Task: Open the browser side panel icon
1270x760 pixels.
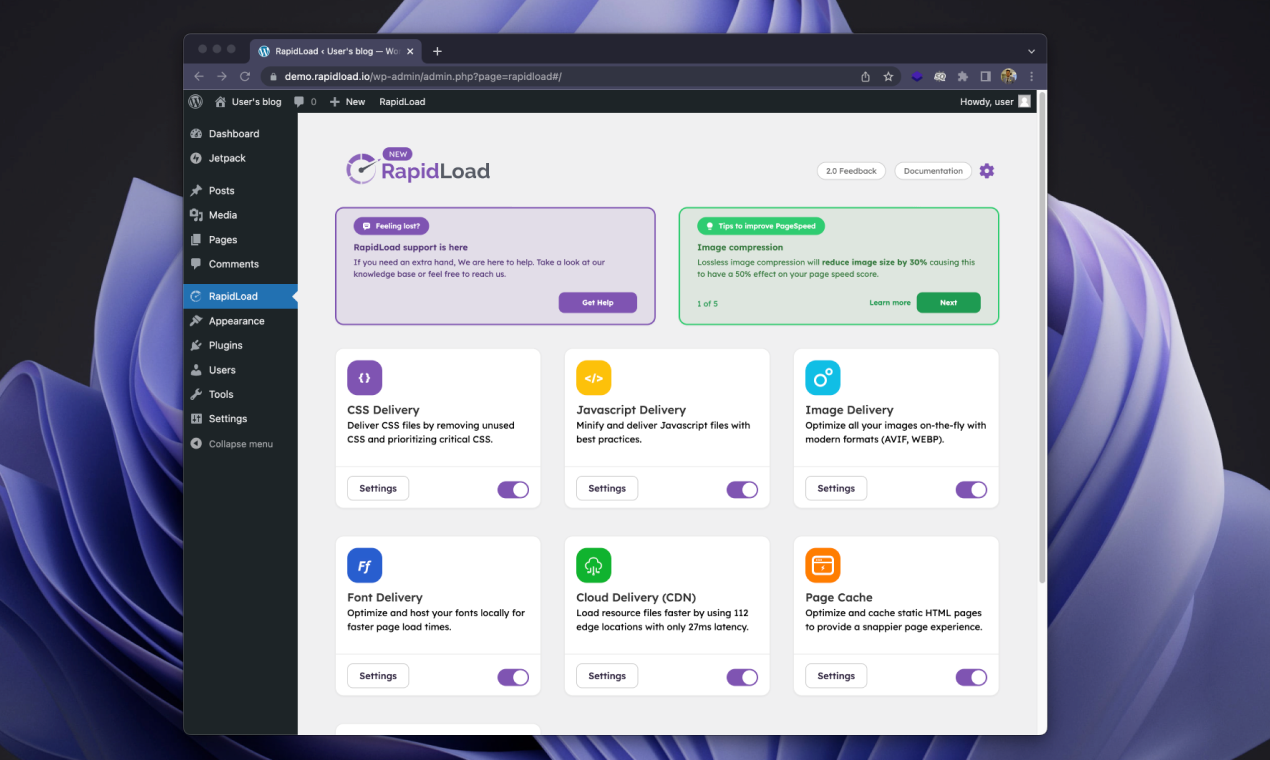Action: click(x=985, y=76)
